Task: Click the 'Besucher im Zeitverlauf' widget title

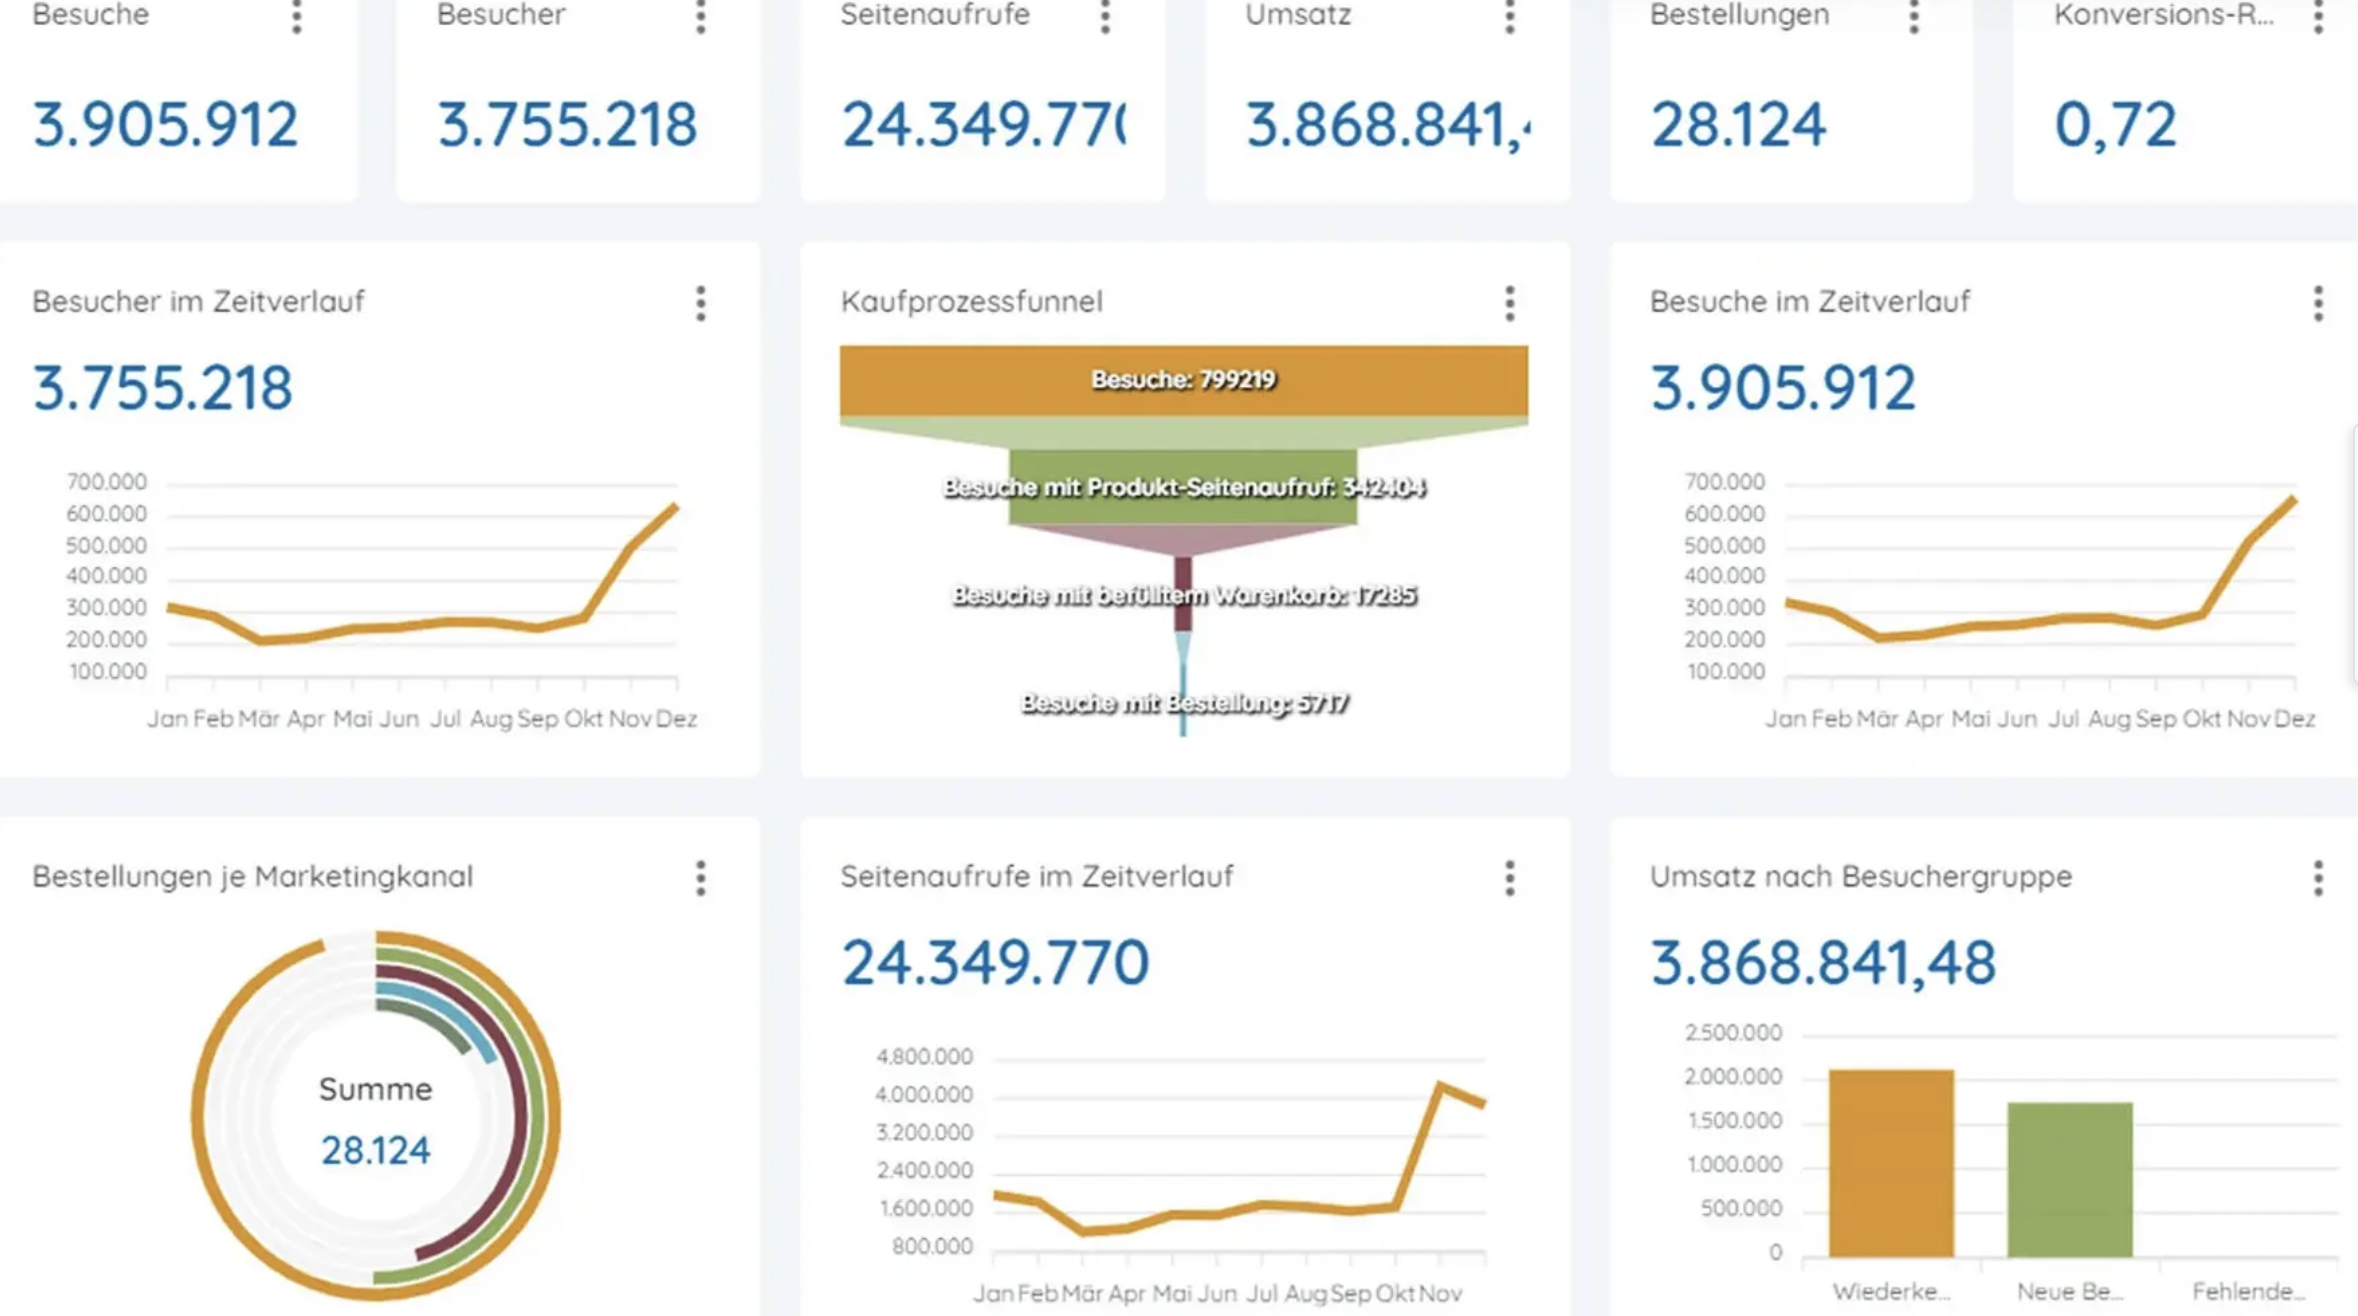Action: 198,301
